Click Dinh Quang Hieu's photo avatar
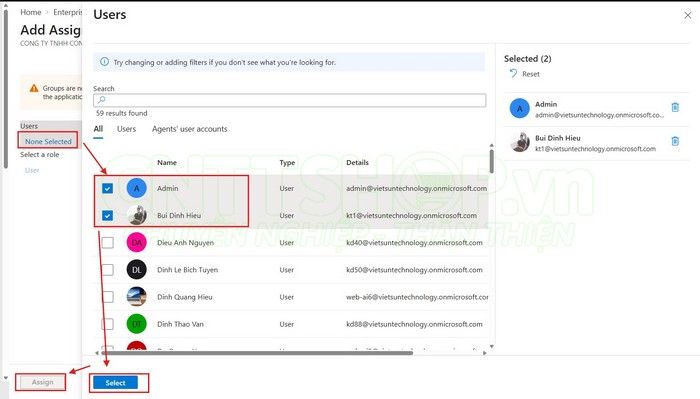Screen dimensions: 700x399 point(137,297)
